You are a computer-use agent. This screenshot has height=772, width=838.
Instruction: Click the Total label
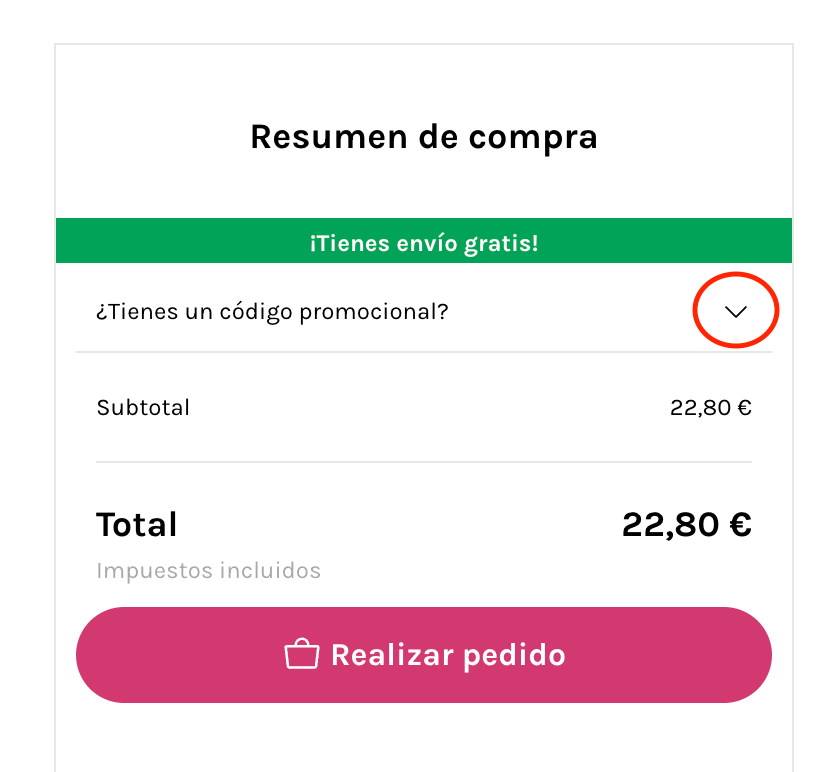[136, 524]
